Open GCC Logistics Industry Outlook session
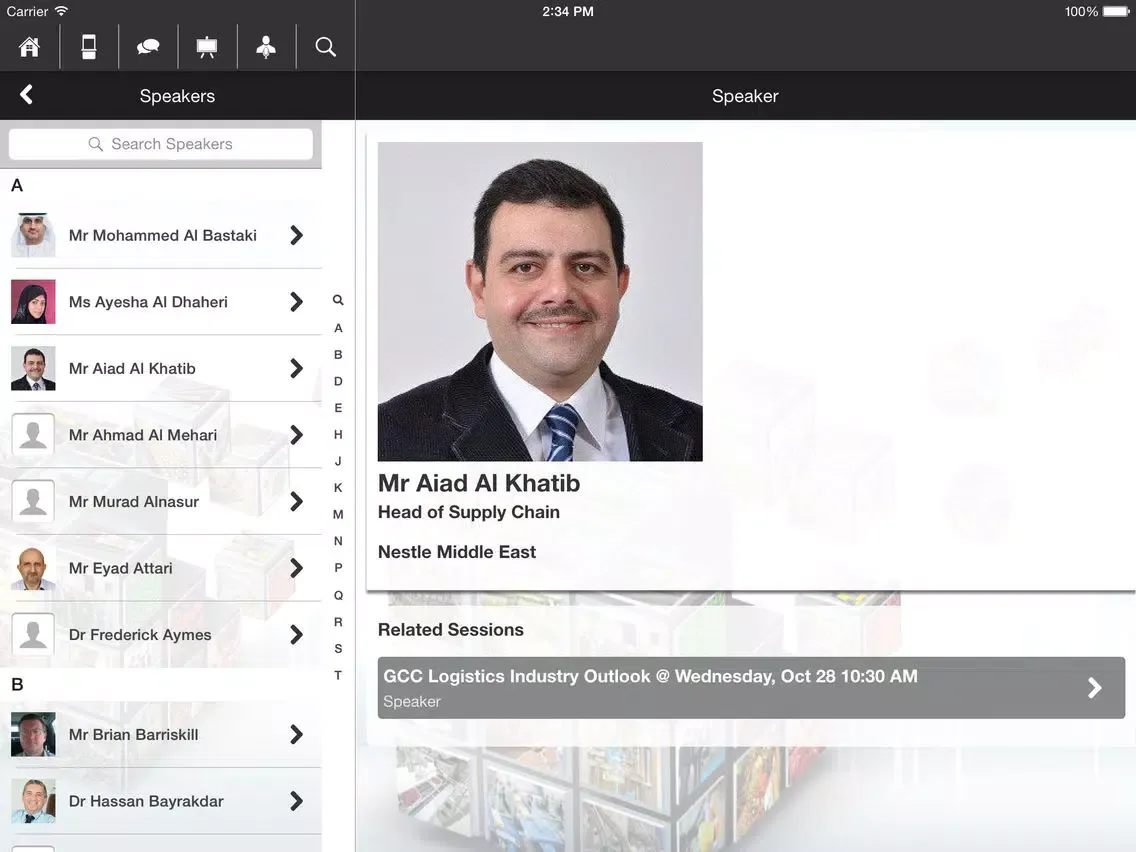Screen dimensions: 1136x852 pos(751,688)
